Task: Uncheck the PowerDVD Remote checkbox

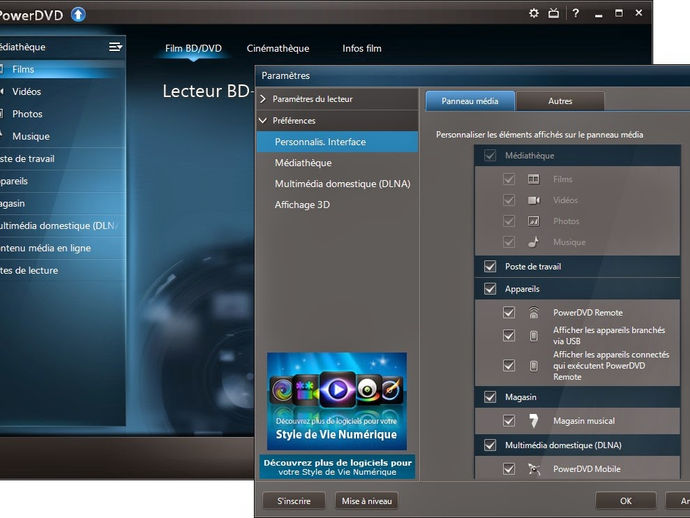Action: [509, 312]
